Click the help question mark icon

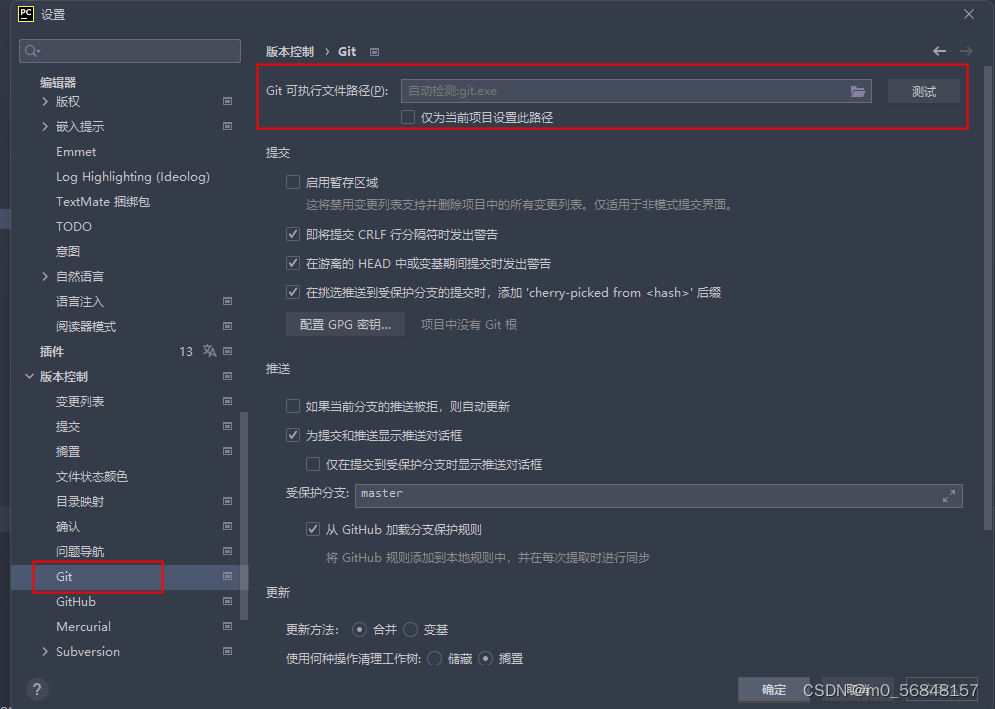(37, 689)
